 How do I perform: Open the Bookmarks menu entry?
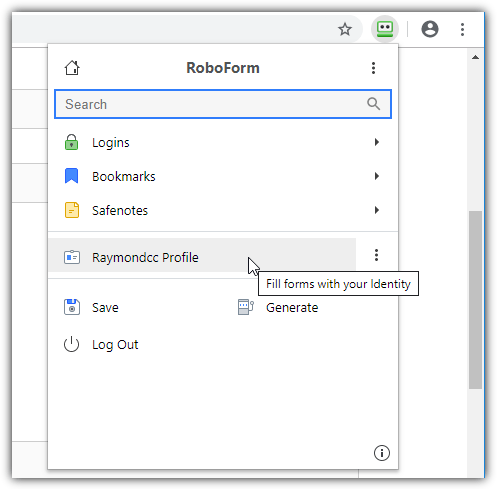pos(223,176)
